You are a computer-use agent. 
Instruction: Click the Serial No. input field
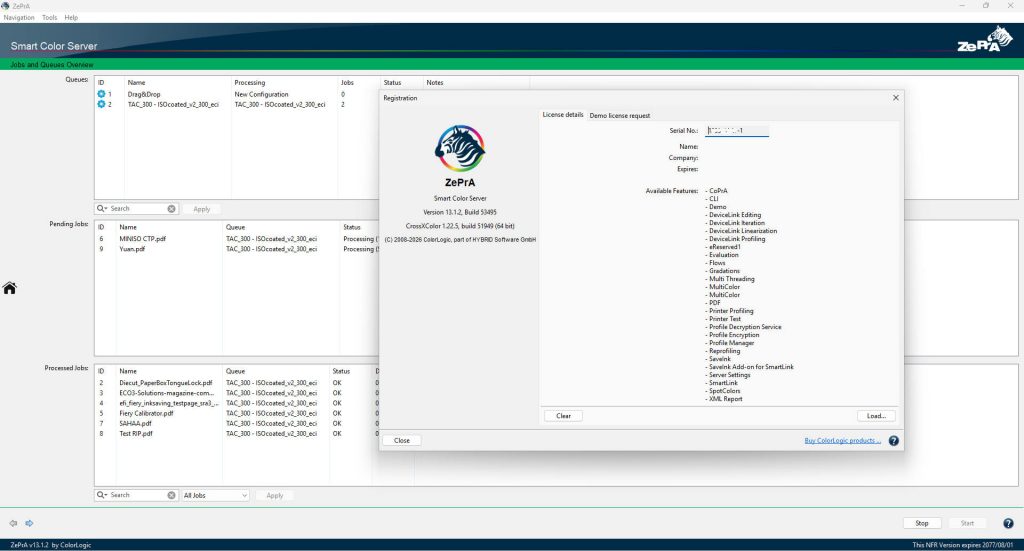[x=737, y=131]
